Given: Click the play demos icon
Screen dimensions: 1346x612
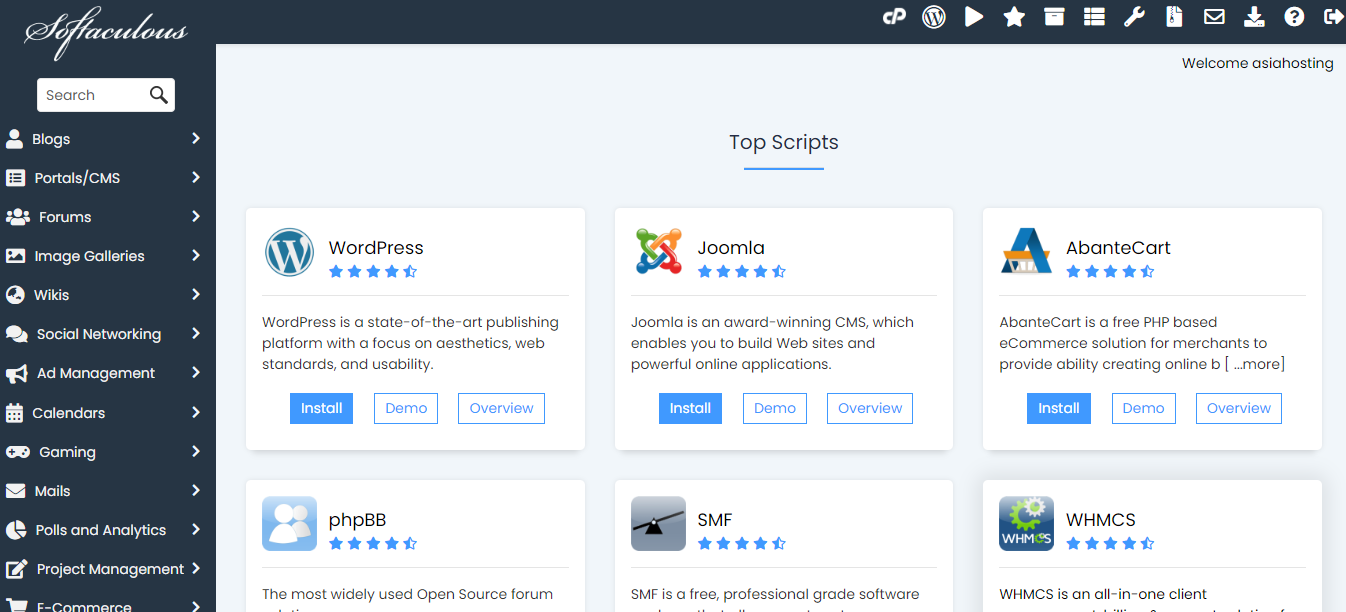Looking at the screenshot, I should coord(974,17).
